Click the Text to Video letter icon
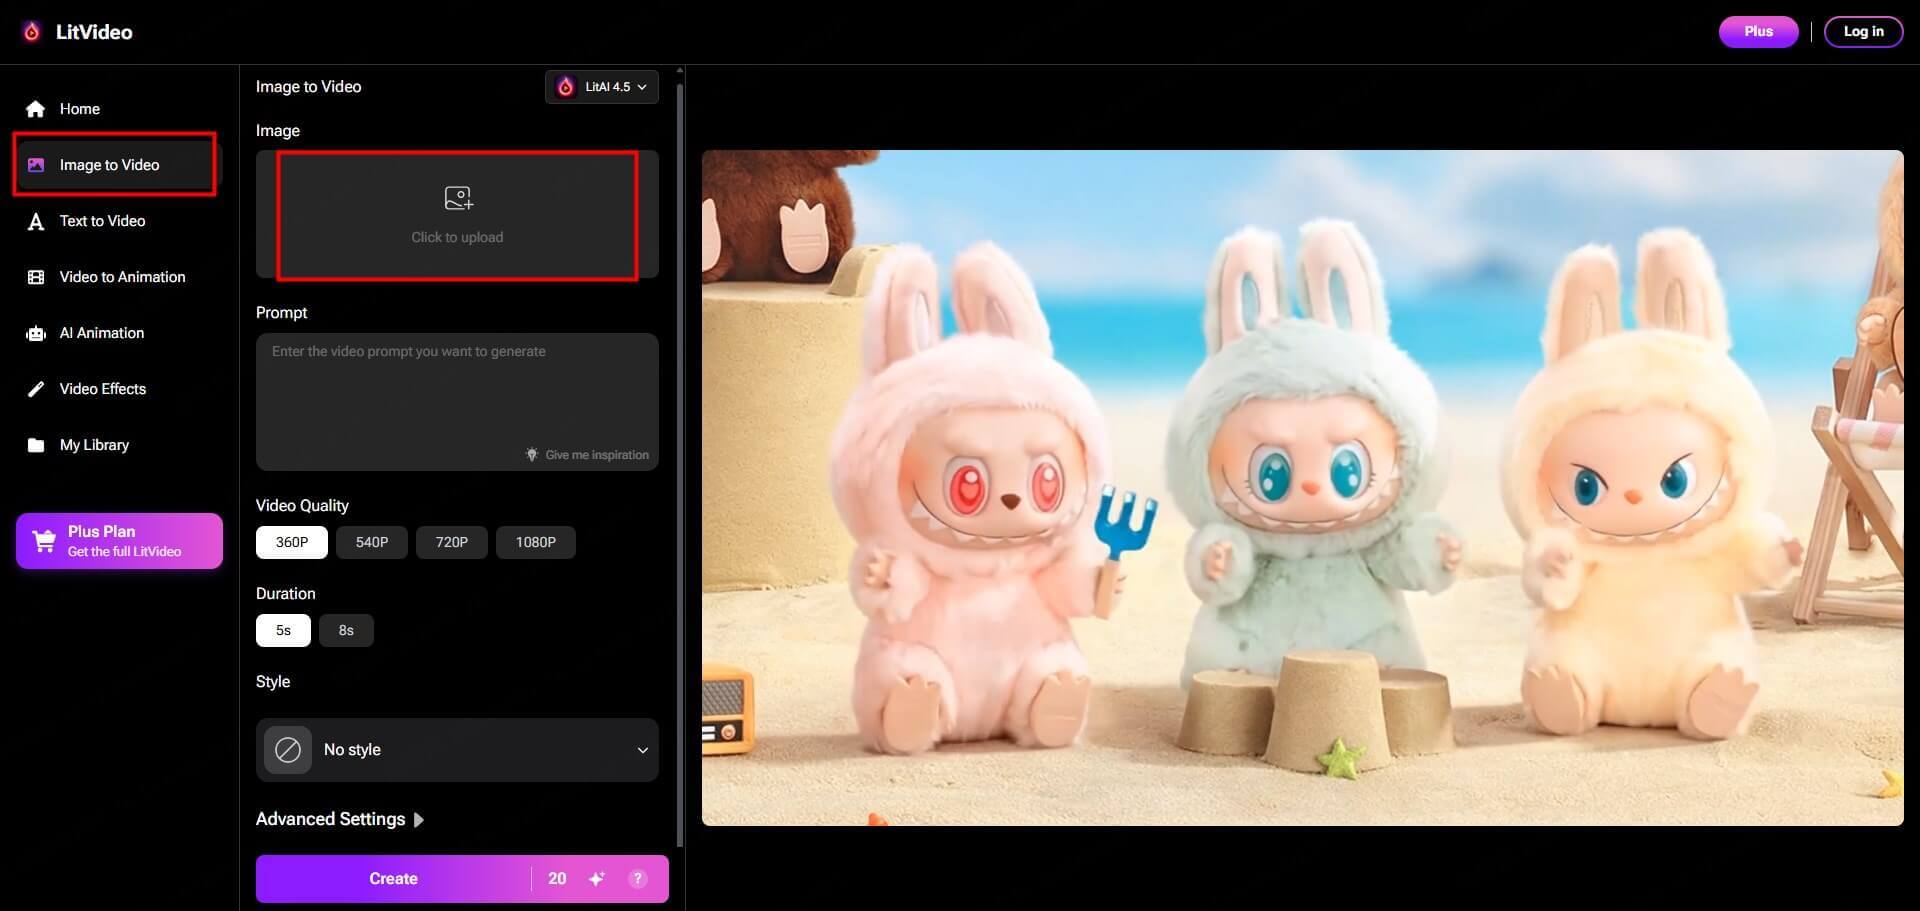The width and height of the screenshot is (1920, 911). point(36,222)
